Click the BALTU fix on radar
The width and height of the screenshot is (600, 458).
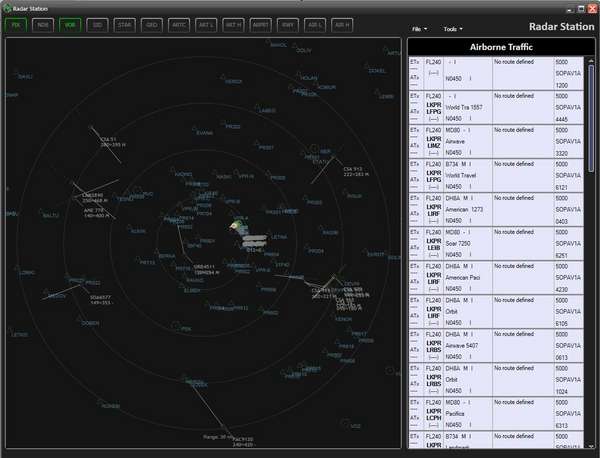point(51,215)
